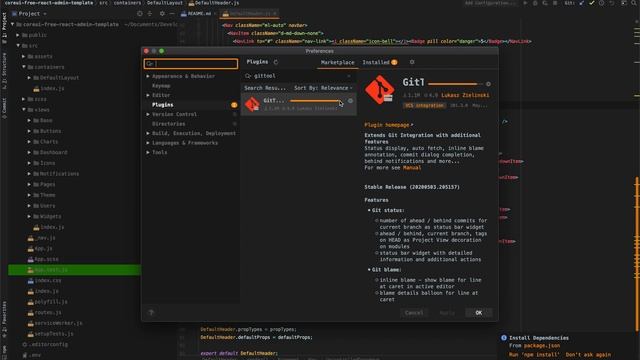Image resolution: width=640 pixels, height=360 pixels.
Task: Open the Sort By: Relevance dropdown
Action: 323,88
